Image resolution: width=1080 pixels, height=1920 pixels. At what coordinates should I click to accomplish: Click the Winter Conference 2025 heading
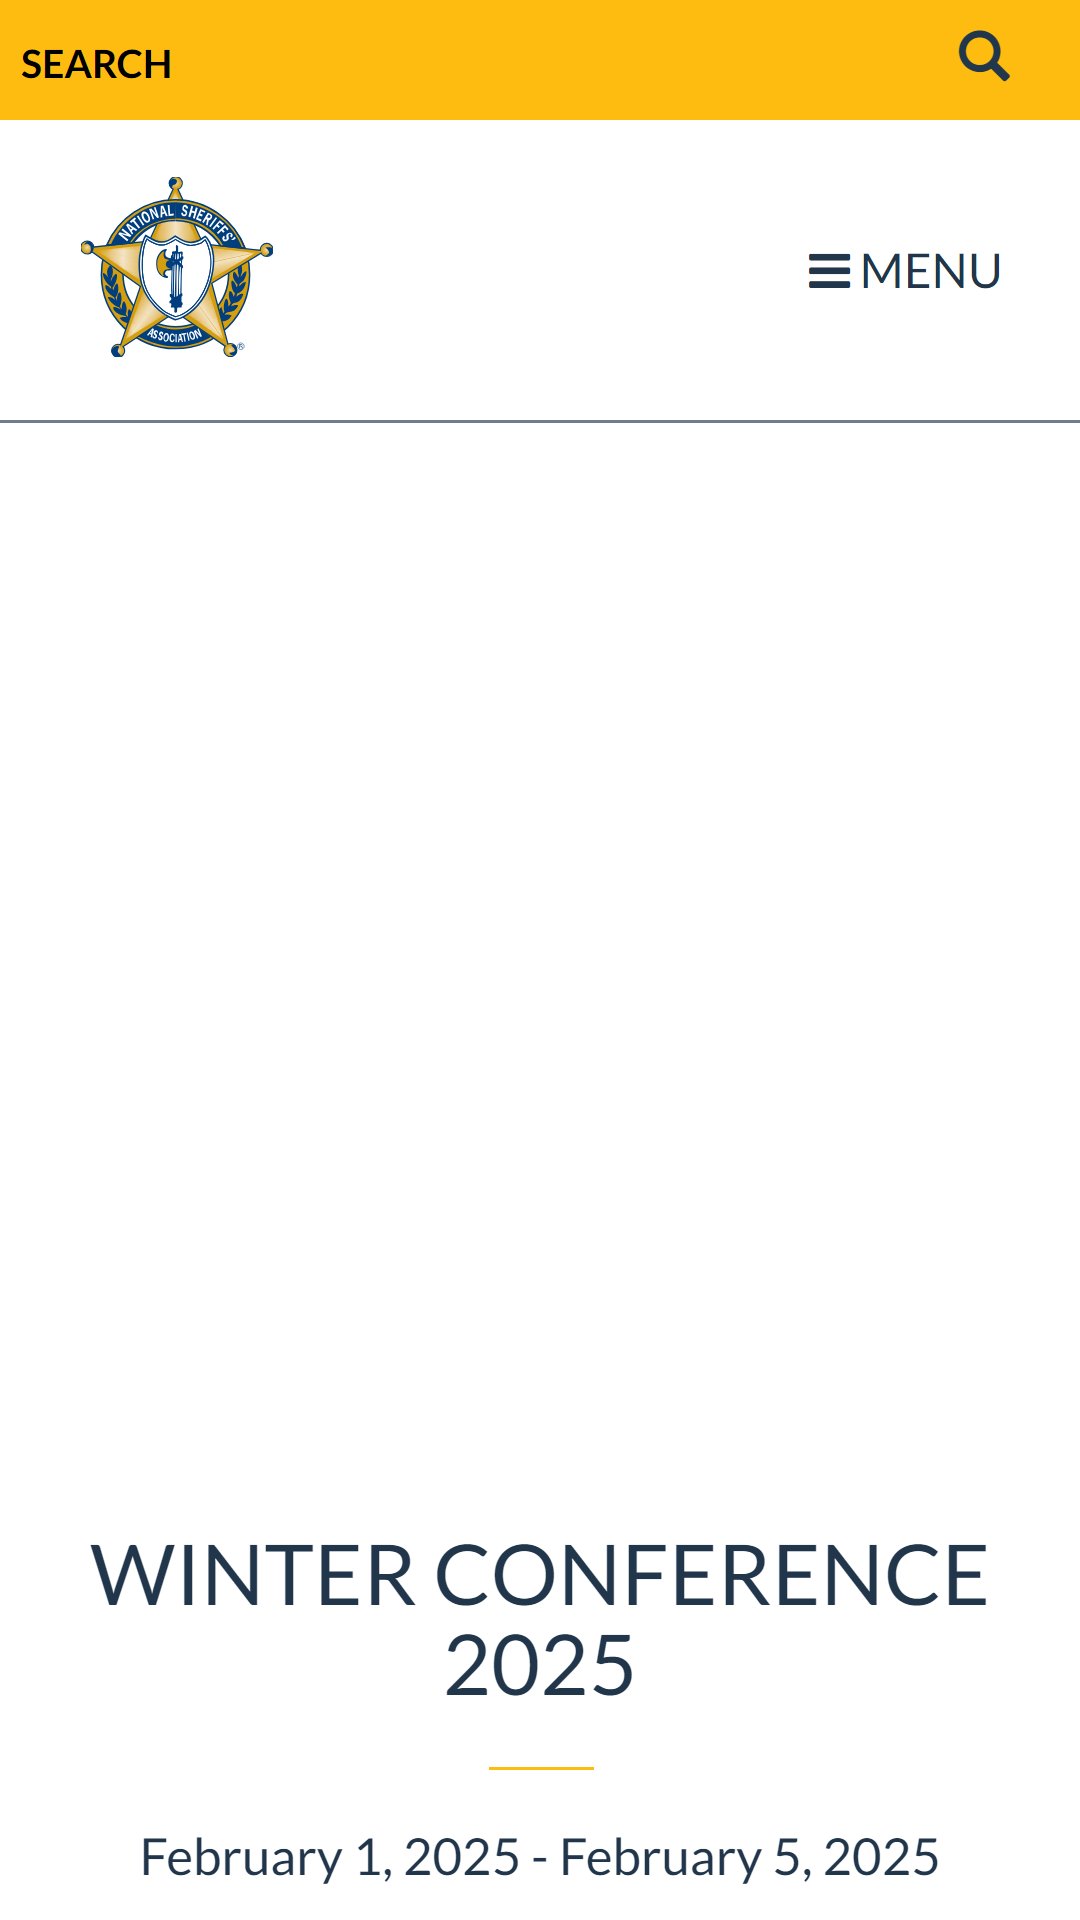[x=540, y=1620]
